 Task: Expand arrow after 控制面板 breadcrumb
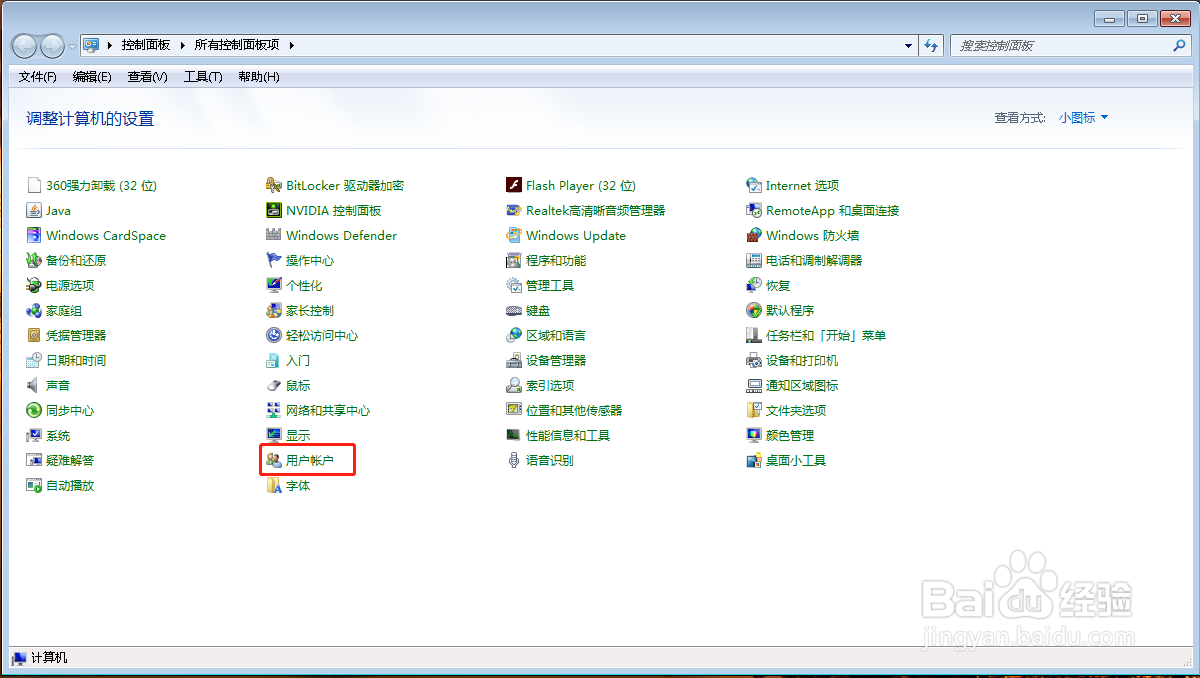[x=183, y=46]
